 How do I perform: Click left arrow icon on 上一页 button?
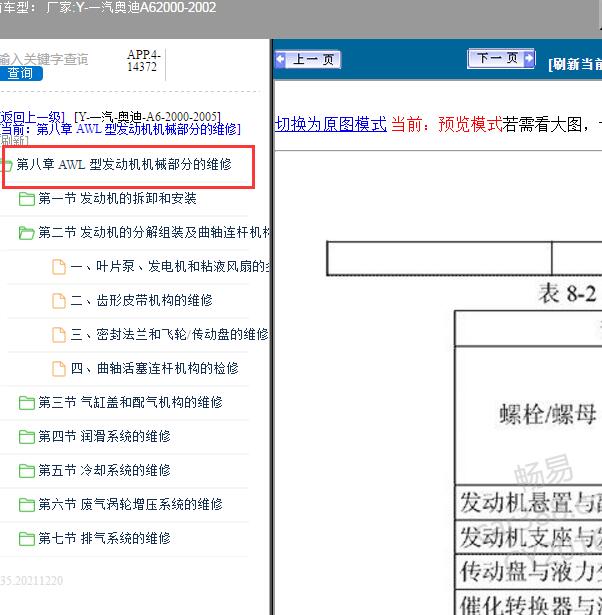point(280,60)
